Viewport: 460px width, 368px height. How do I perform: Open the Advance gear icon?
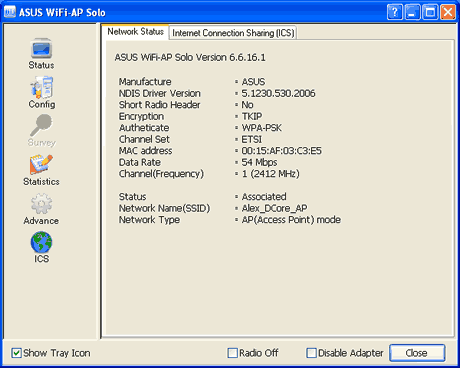[41, 203]
